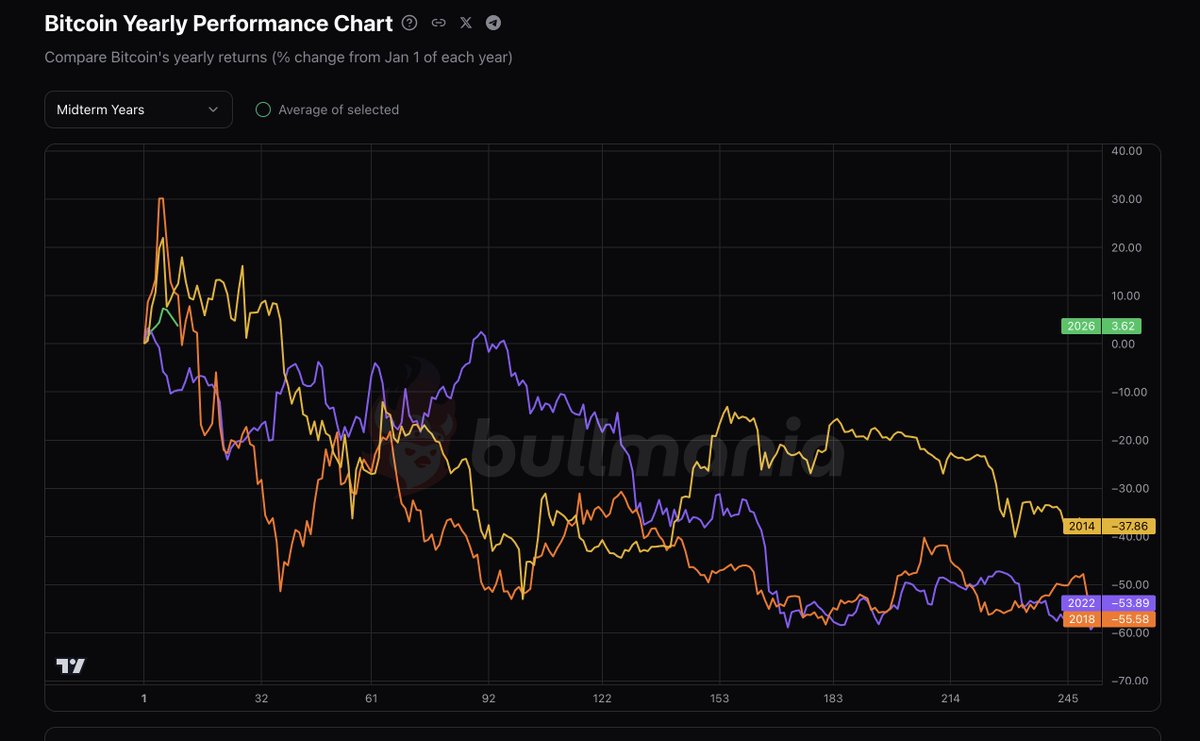The image size is (1200, 741).
Task: Click x-axis day label 122
Action: point(602,698)
